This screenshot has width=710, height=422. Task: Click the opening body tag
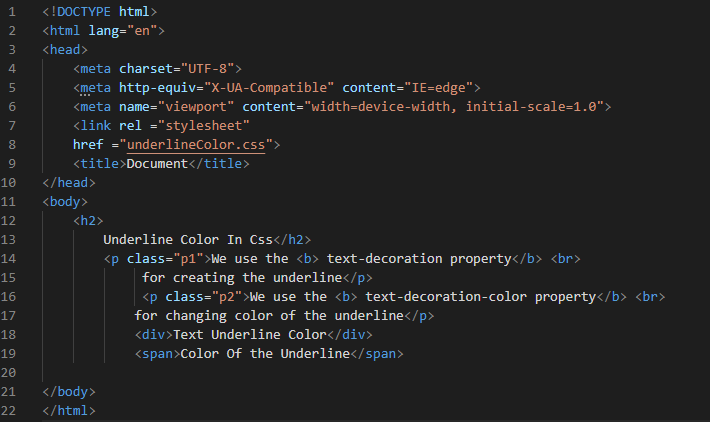point(65,202)
